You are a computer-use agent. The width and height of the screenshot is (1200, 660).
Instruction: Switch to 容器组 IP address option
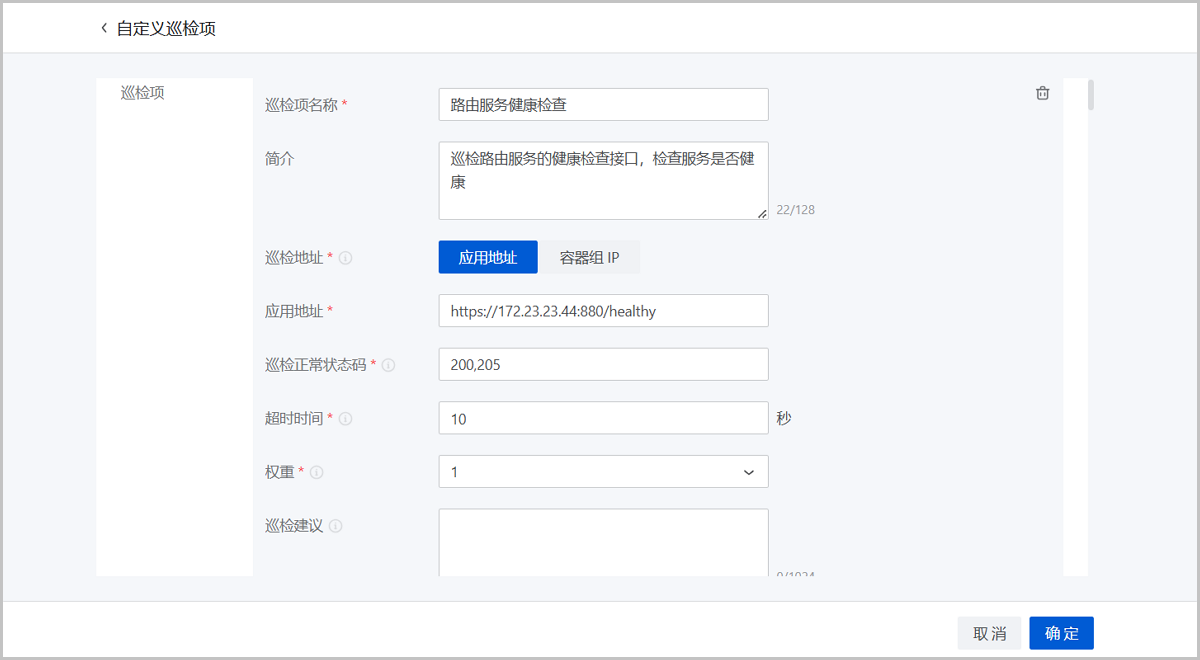(589, 257)
